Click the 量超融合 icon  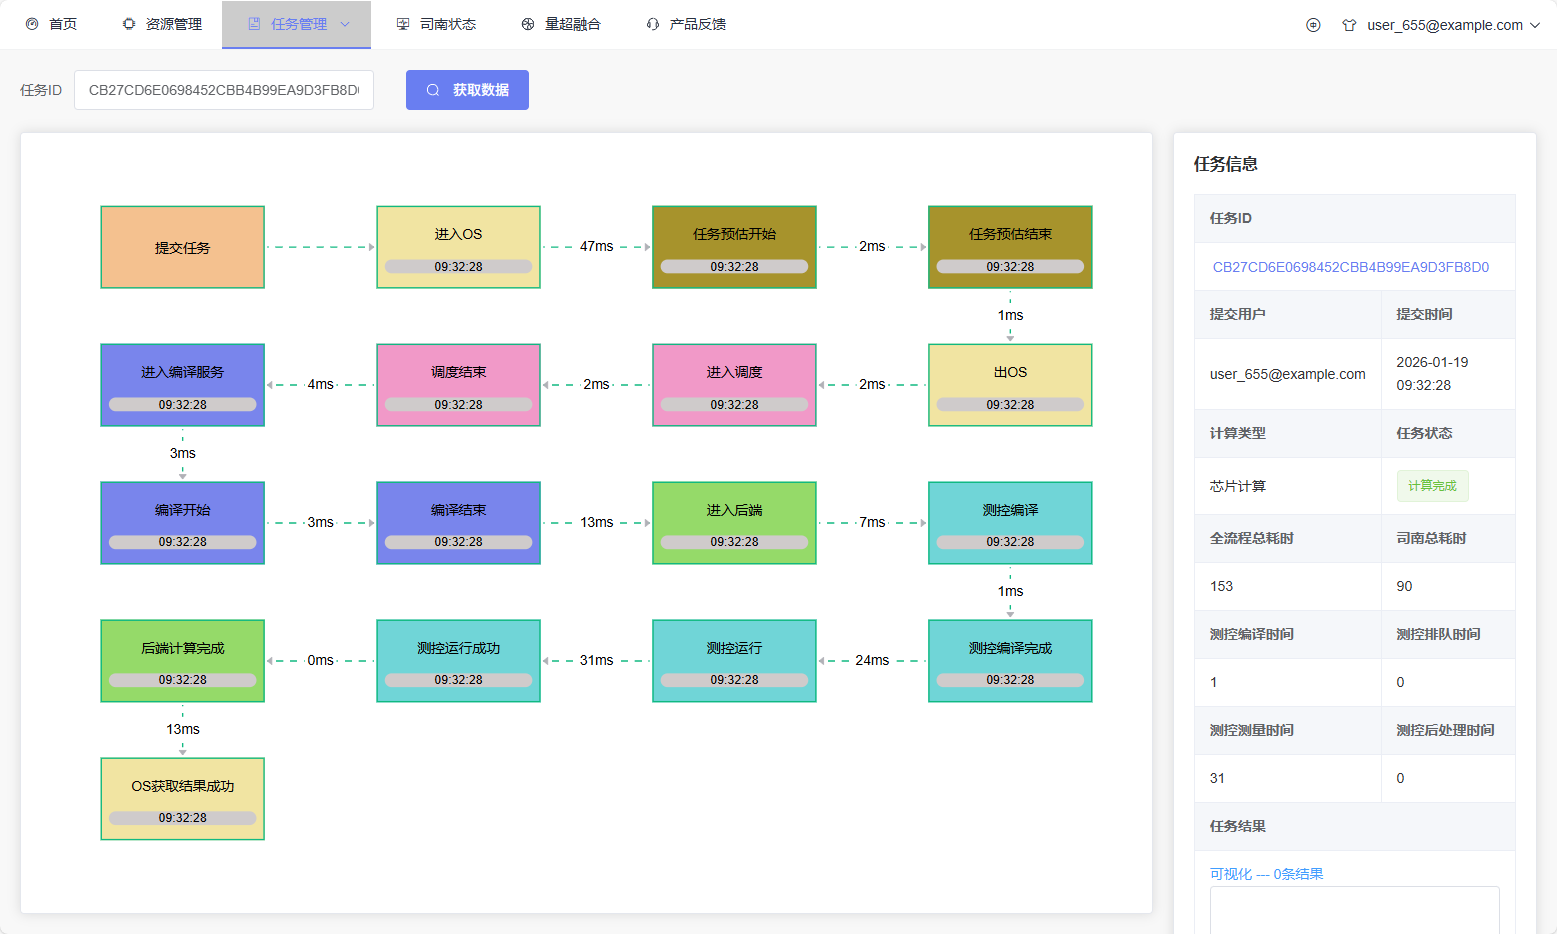tap(528, 24)
